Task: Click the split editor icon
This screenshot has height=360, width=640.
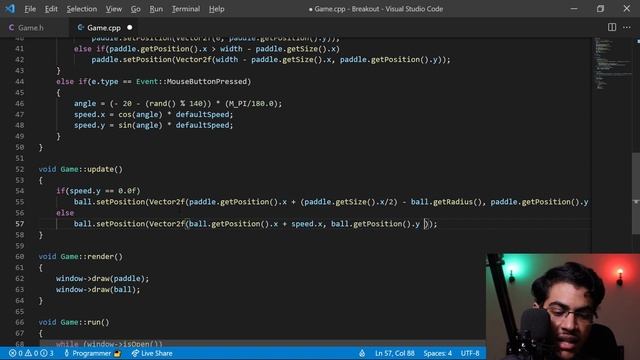Action: pos(612,27)
